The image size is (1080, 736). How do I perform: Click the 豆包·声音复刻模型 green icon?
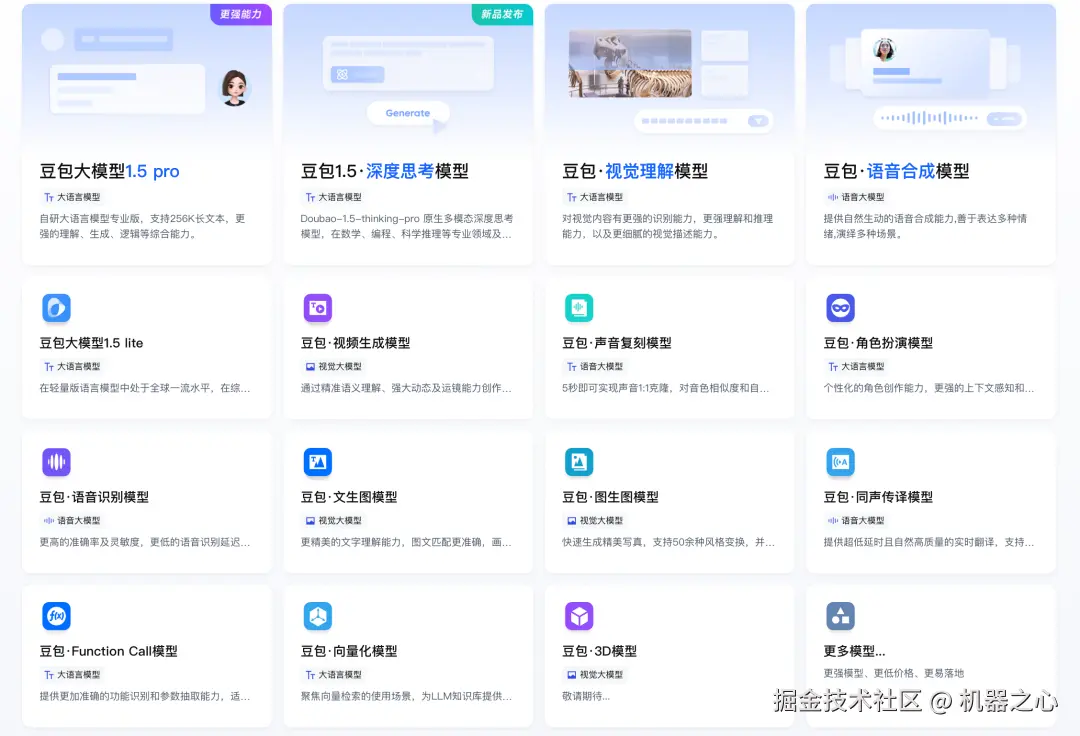[579, 308]
